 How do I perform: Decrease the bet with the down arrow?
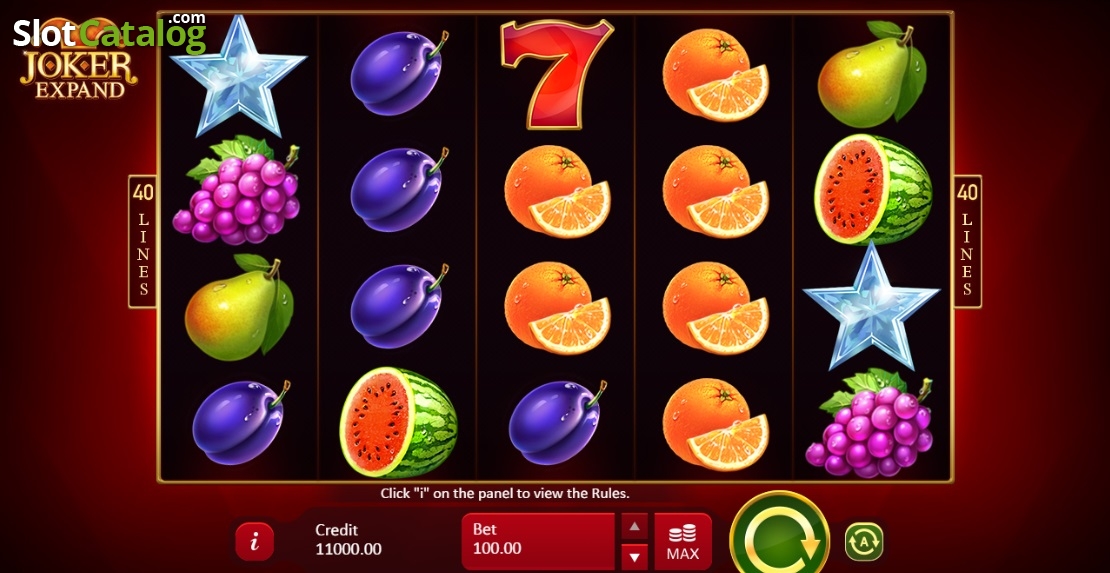[634, 557]
